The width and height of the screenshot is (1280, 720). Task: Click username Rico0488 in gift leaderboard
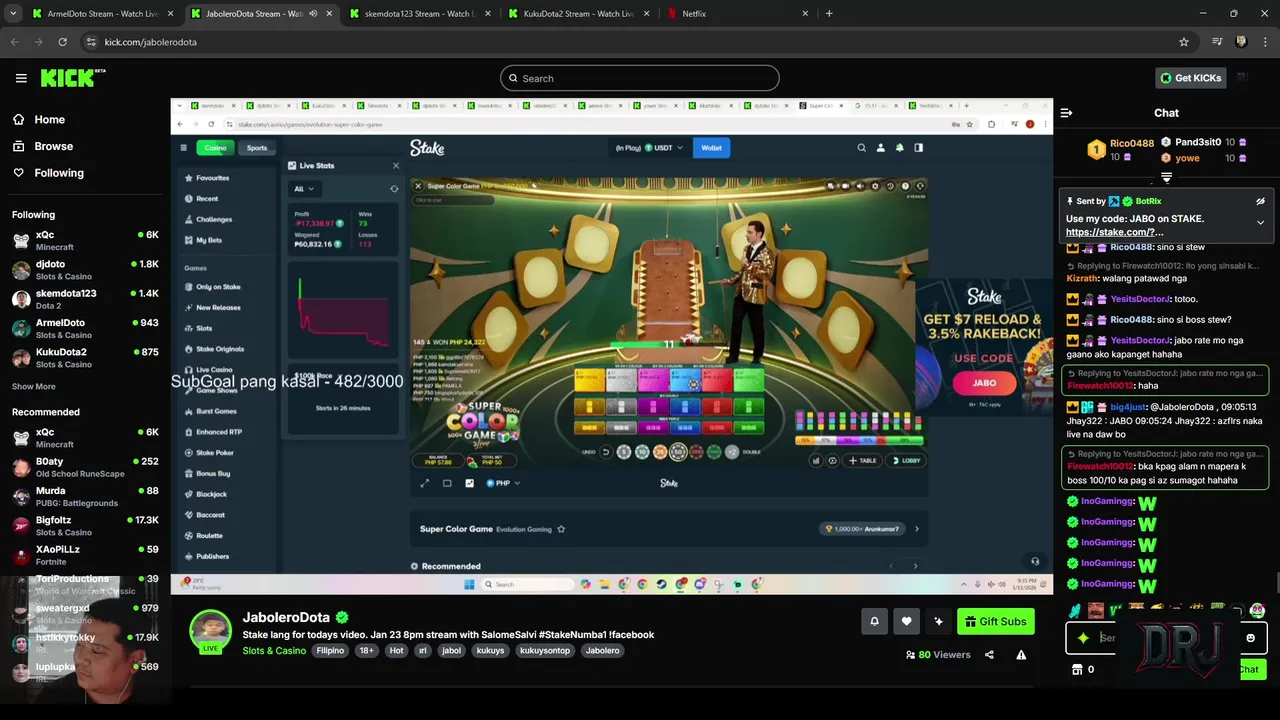[1132, 143]
